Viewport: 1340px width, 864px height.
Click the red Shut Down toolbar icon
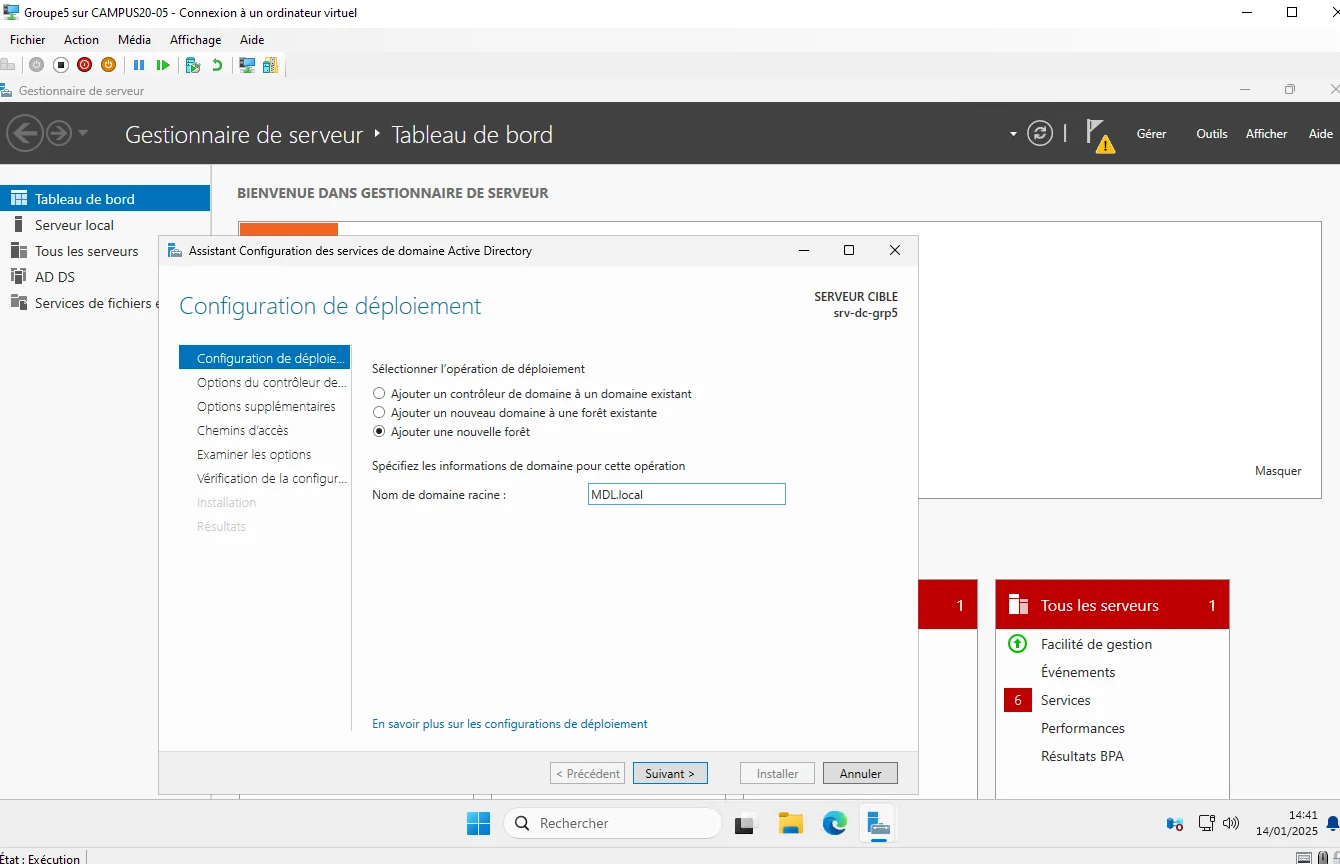[x=84, y=65]
